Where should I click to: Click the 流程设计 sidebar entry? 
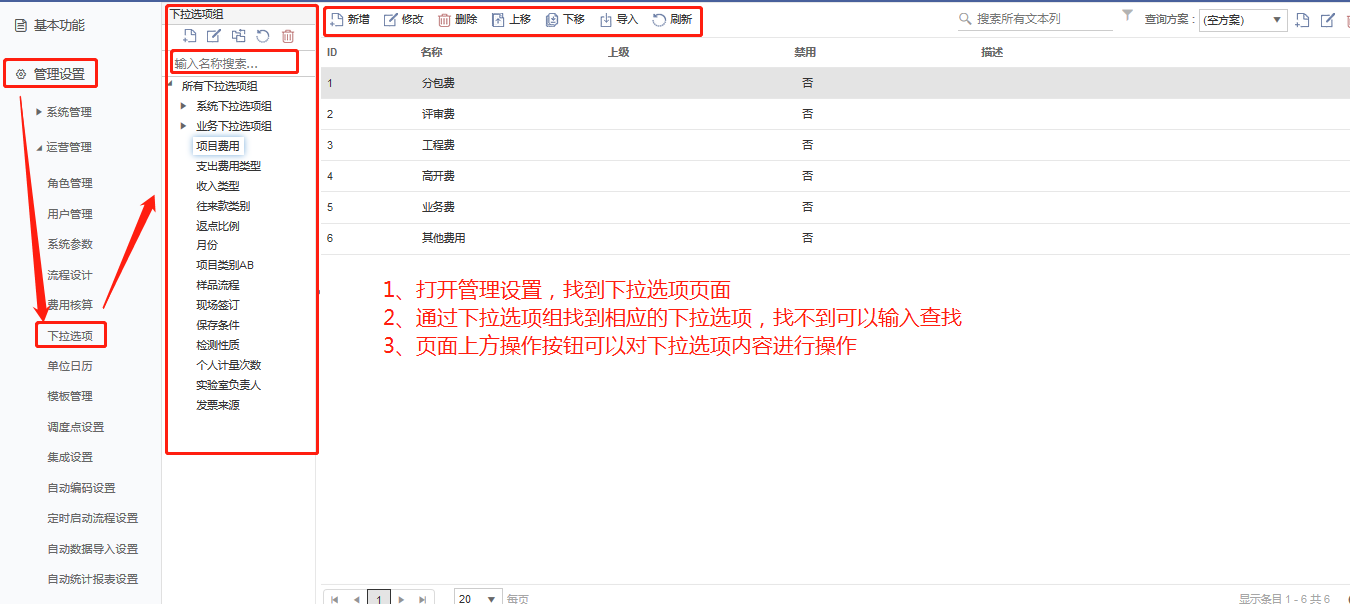68,273
